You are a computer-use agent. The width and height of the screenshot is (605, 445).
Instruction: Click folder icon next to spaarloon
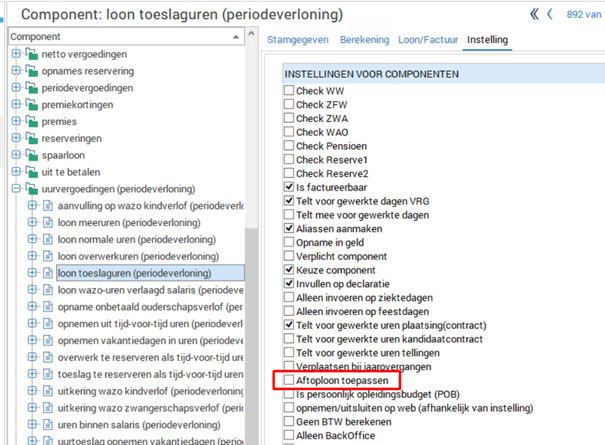pos(32,154)
